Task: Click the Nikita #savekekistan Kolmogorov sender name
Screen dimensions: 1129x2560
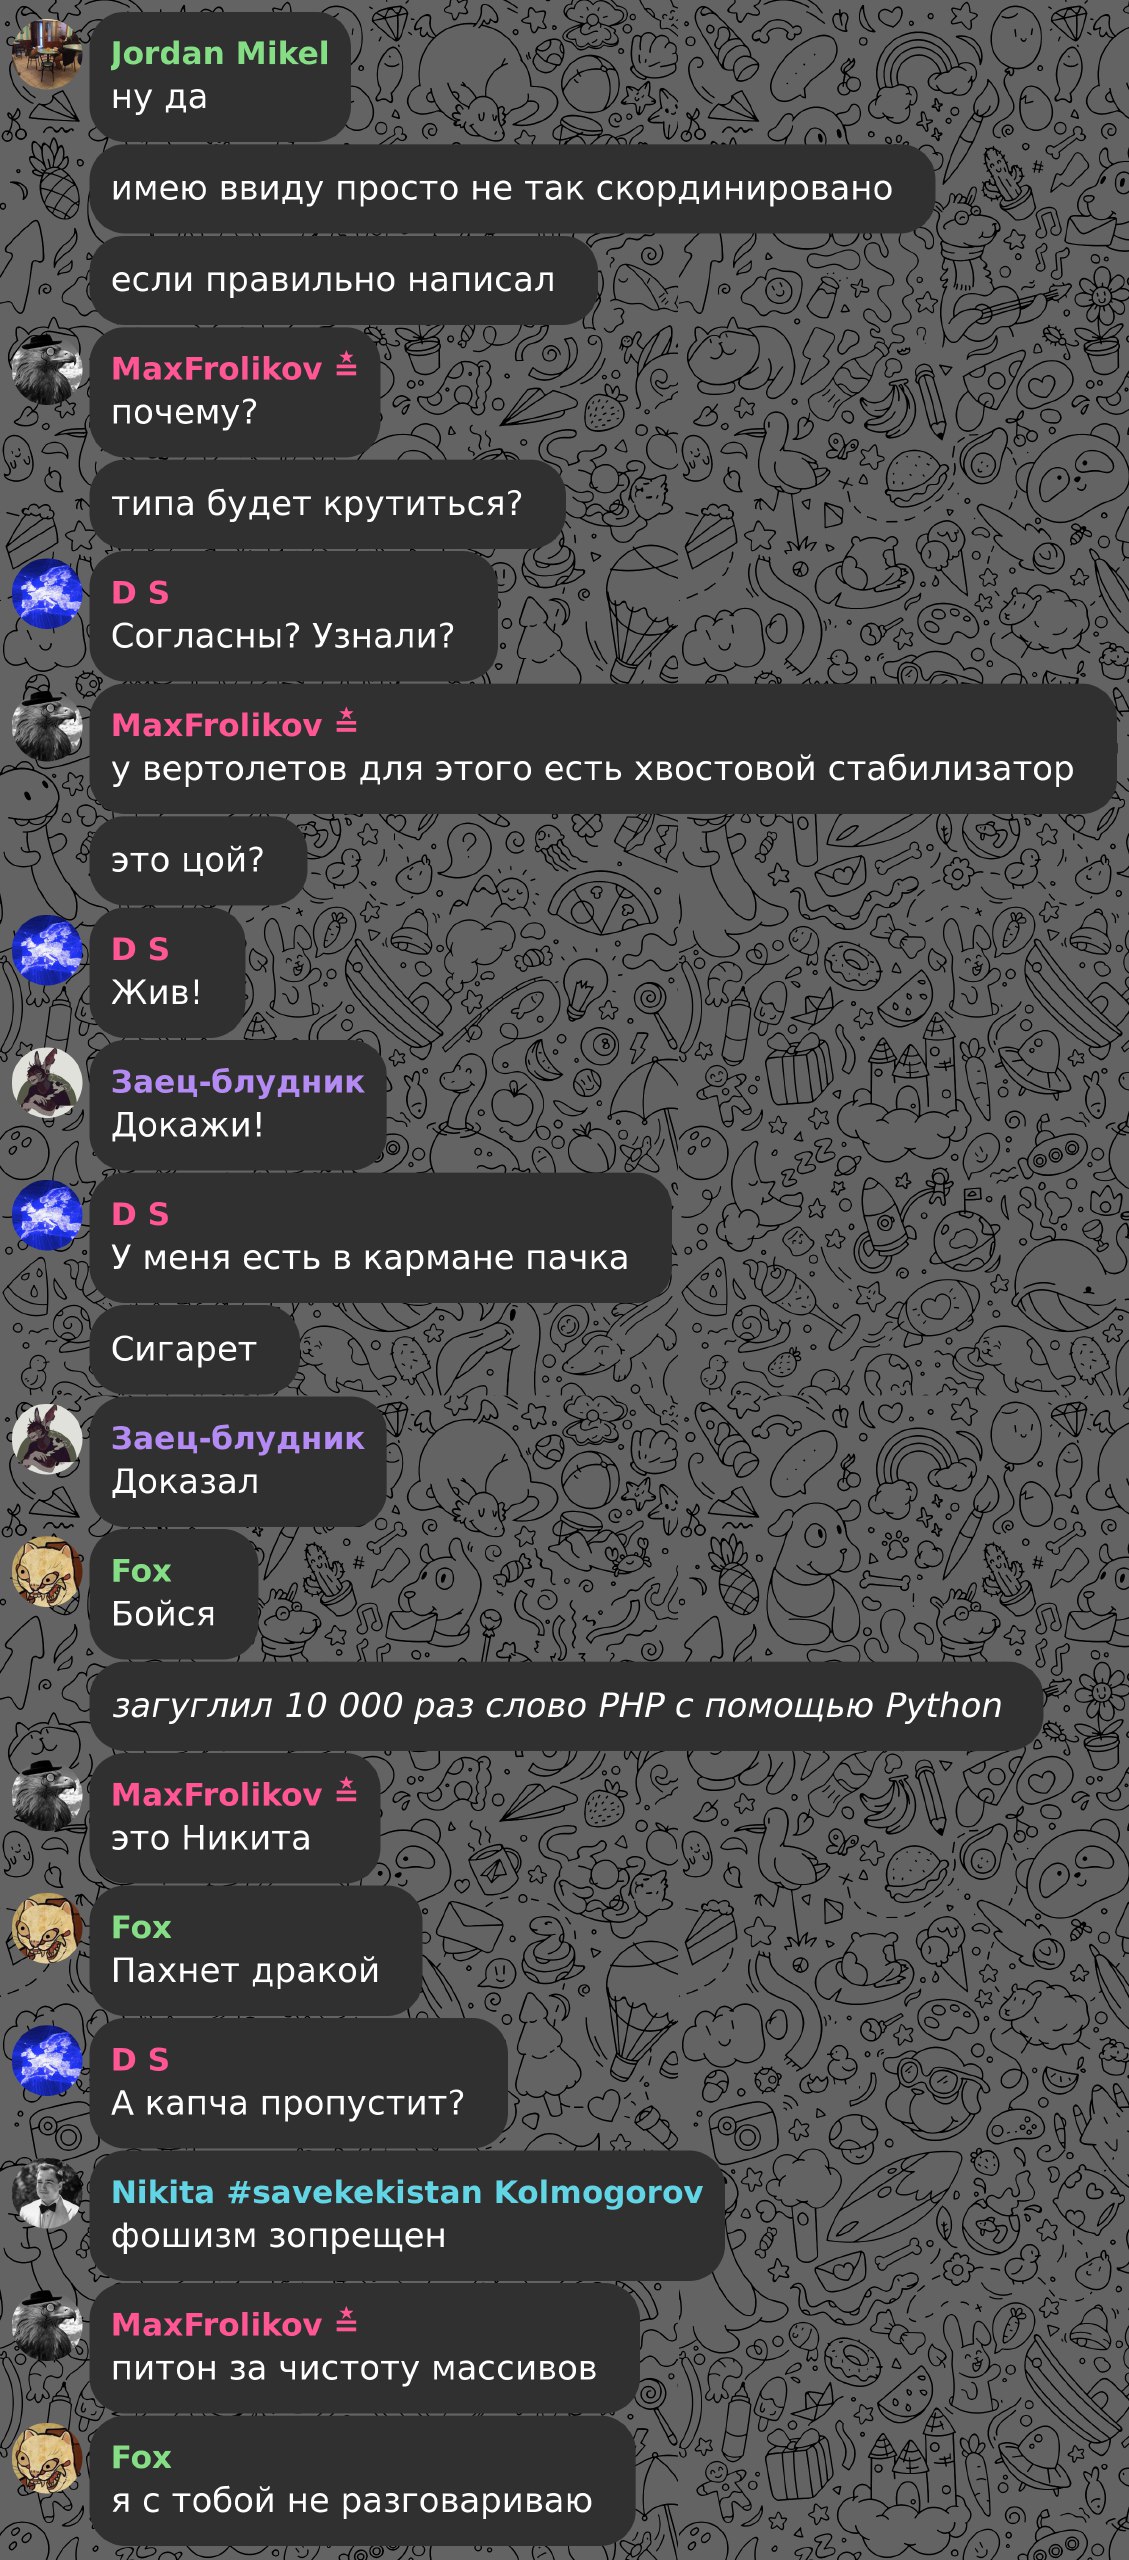Action: tap(407, 2192)
